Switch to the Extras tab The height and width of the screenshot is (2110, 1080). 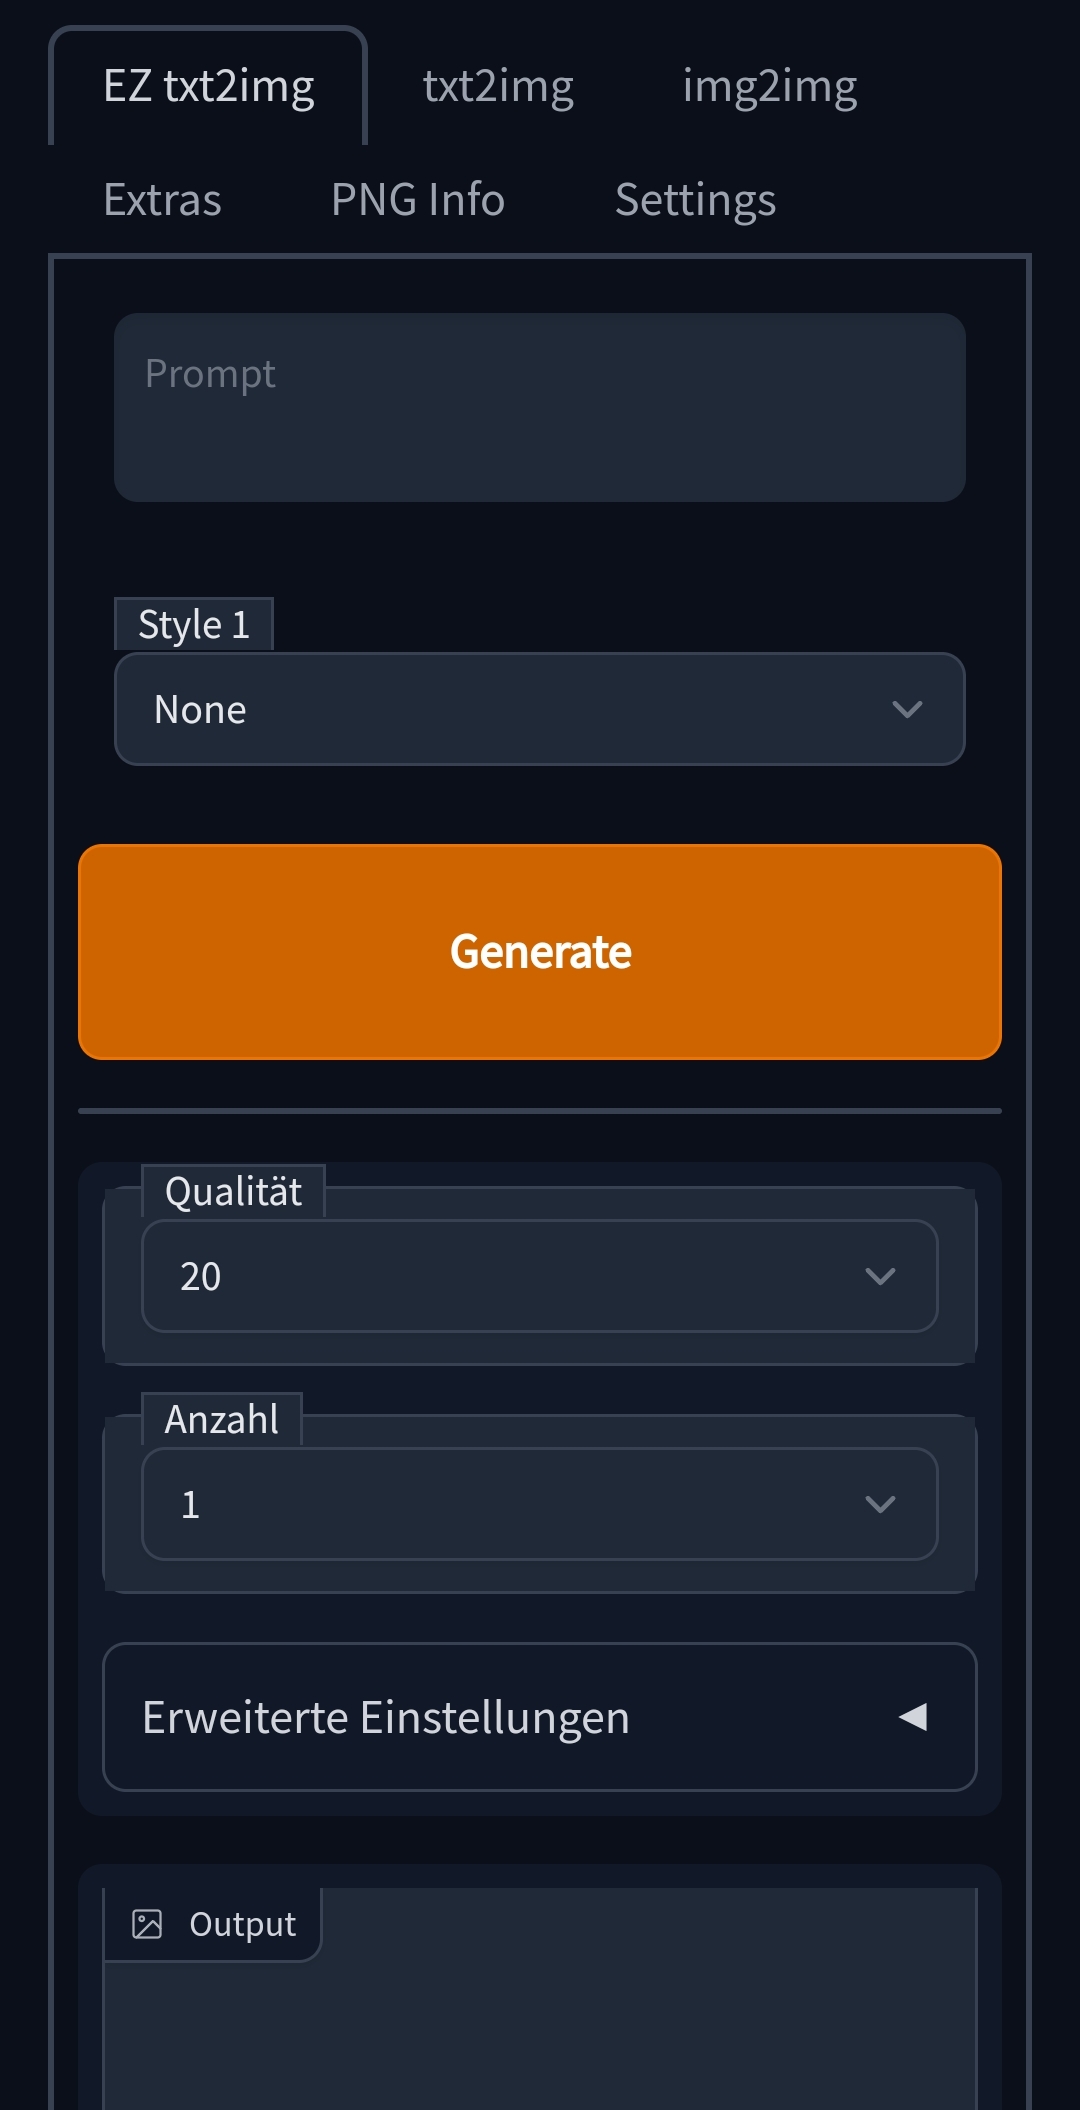pyautogui.click(x=162, y=199)
